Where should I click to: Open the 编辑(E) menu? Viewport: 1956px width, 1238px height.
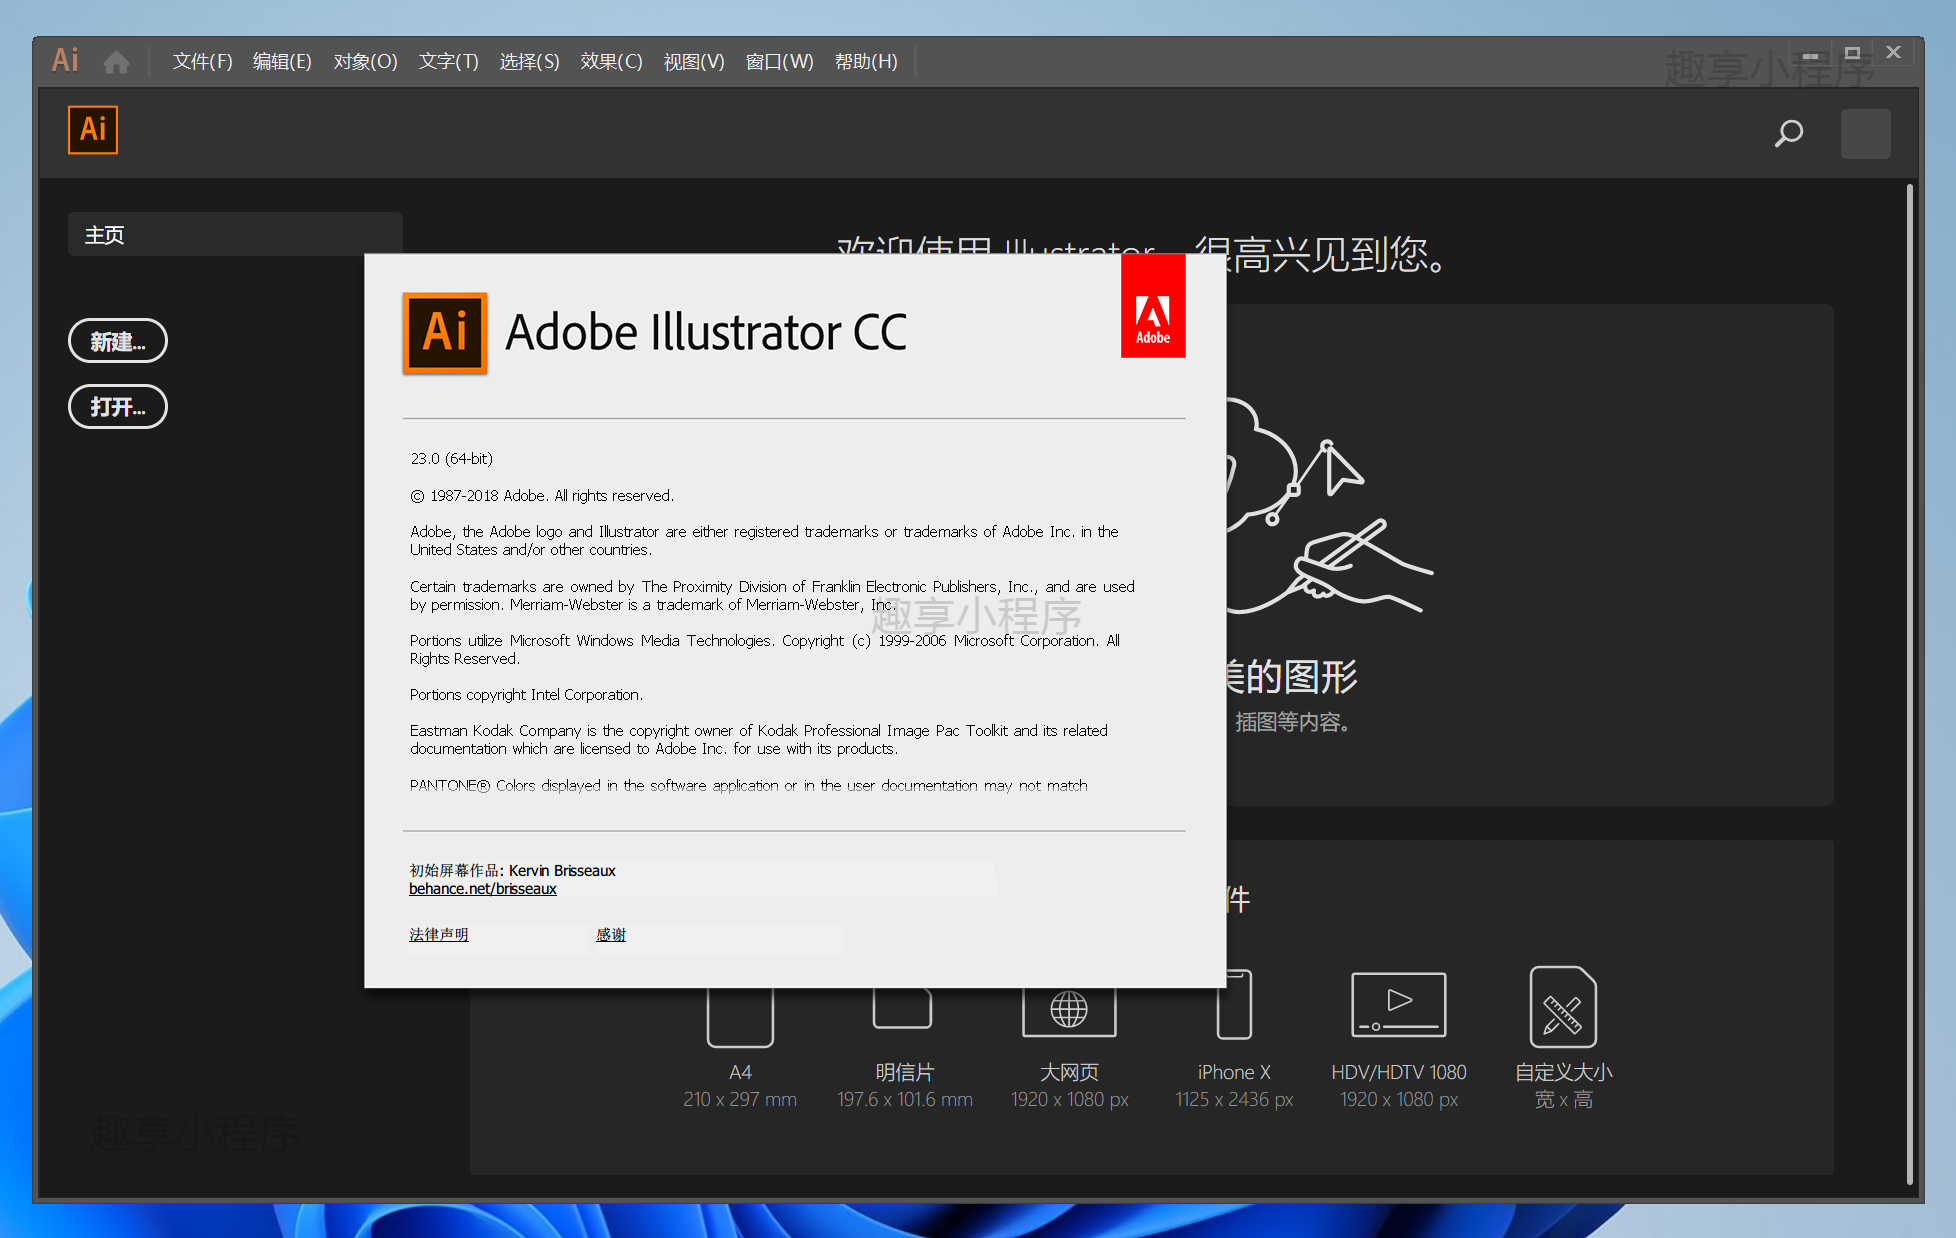(282, 62)
